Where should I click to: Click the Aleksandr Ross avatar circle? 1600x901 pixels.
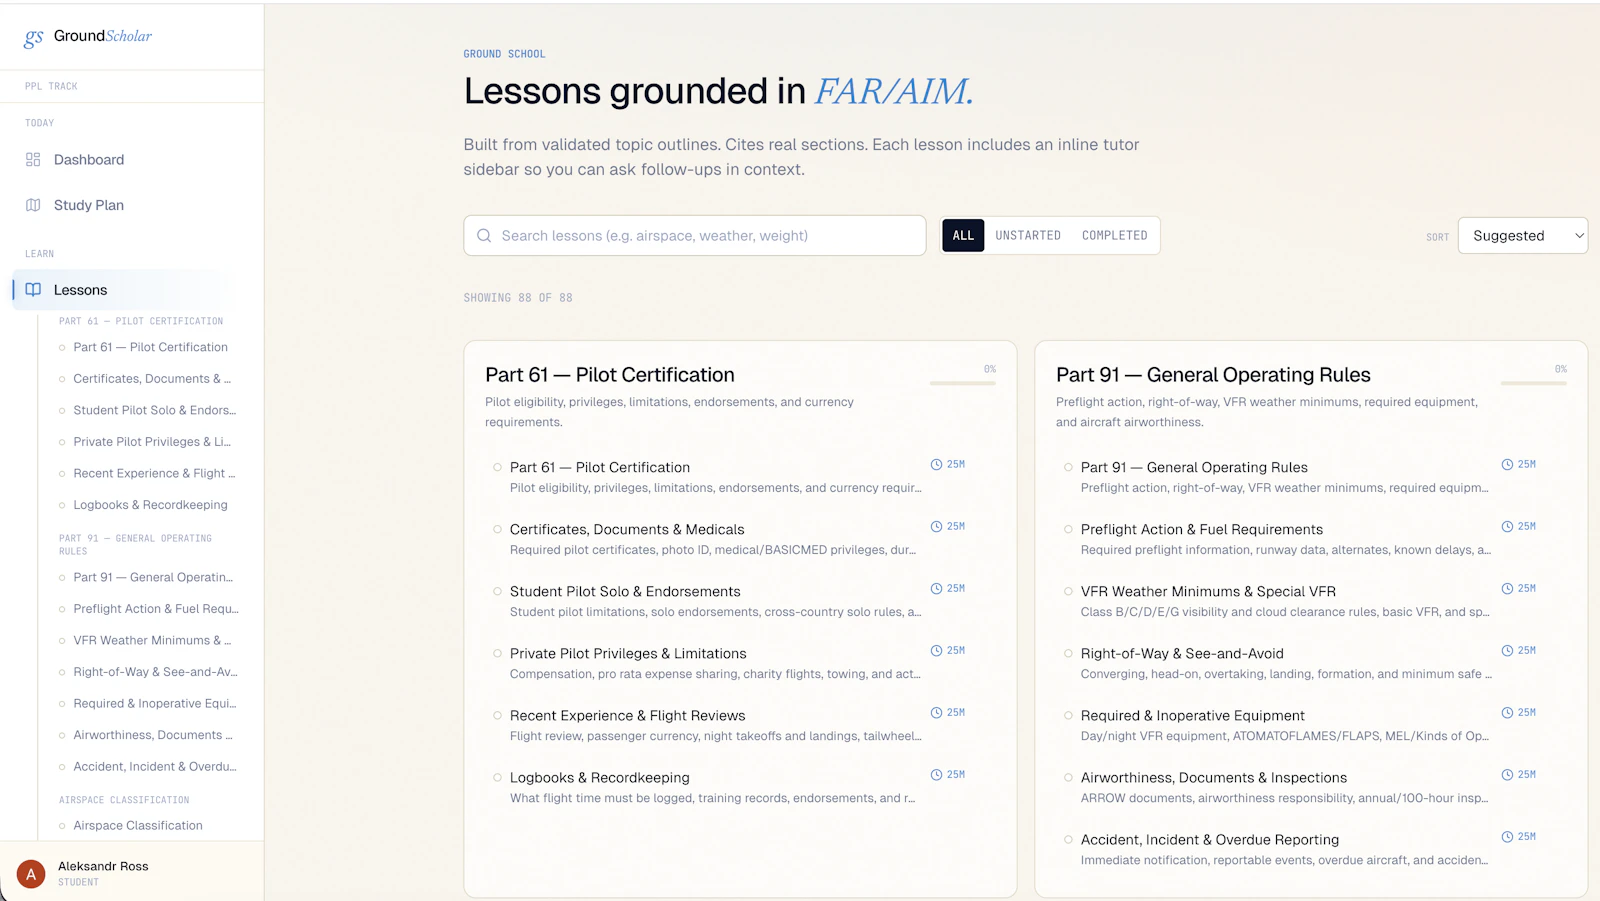point(31,874)
